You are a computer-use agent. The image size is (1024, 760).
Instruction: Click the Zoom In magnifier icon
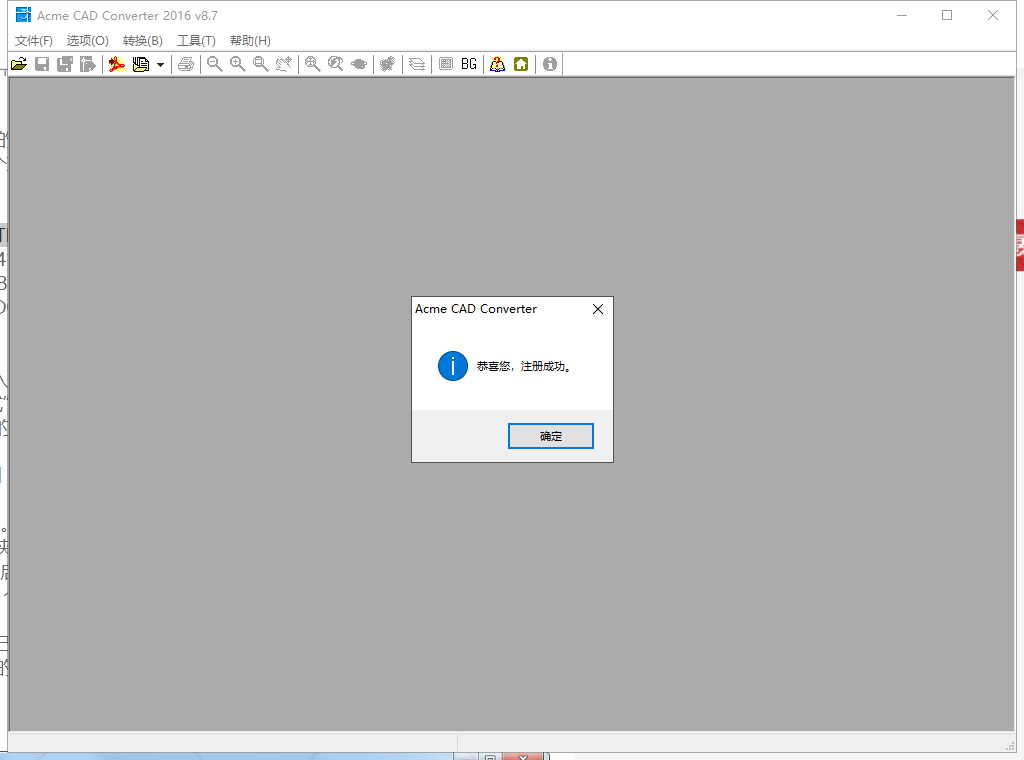pyautogui.click(x=238, y=64)
